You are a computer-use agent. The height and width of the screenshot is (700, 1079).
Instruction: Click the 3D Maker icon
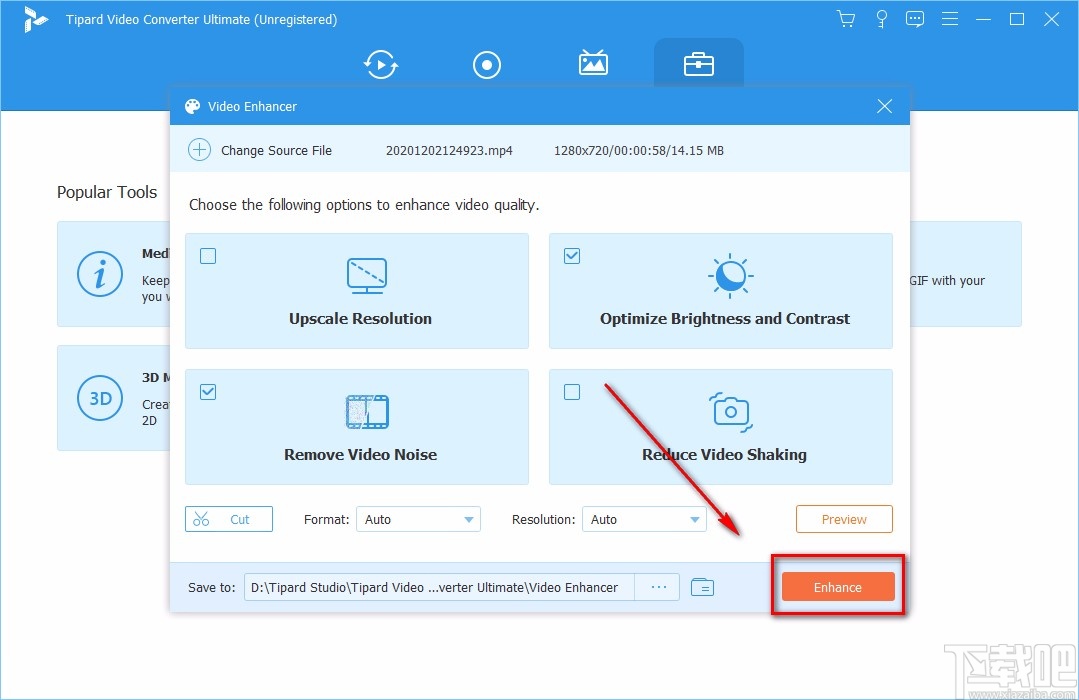click(100, 398)
